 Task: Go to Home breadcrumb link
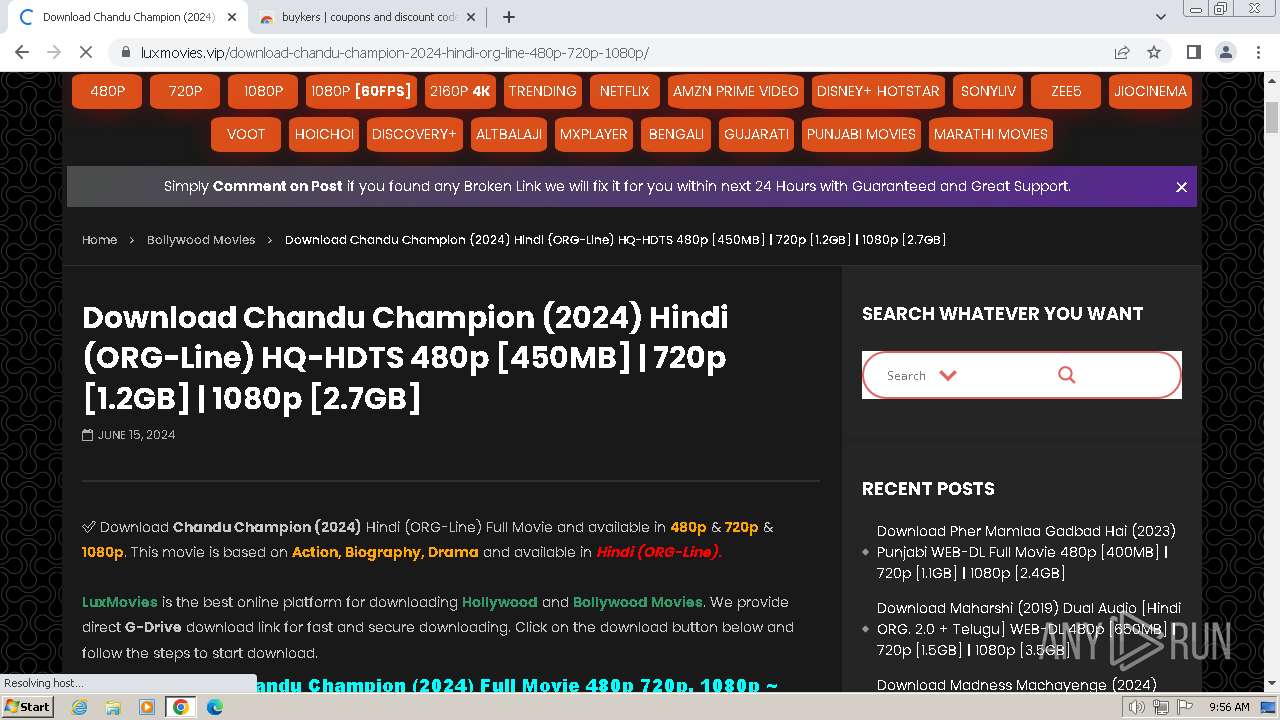[99, 240]
